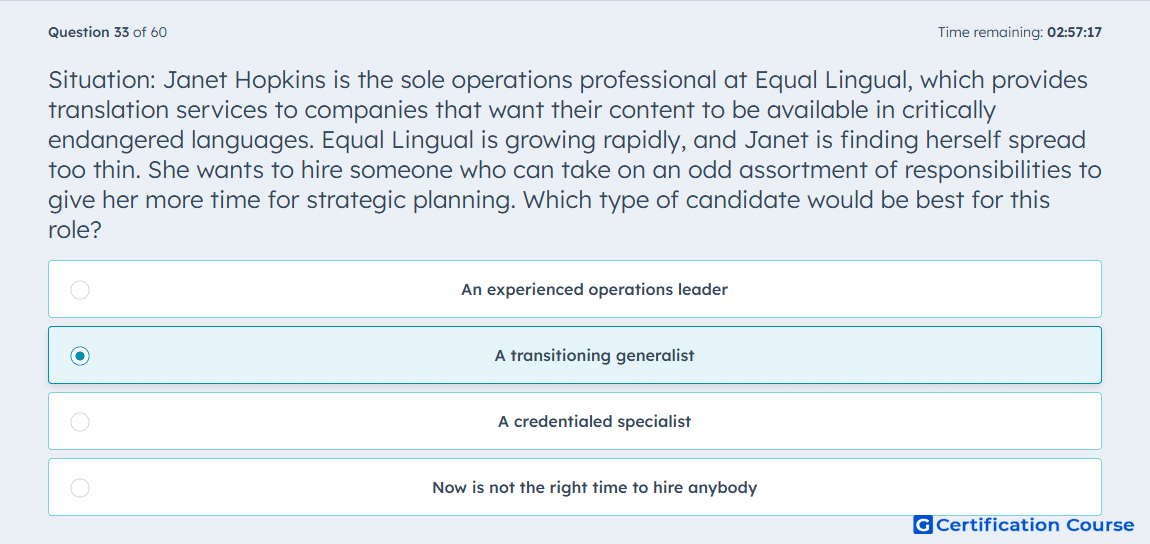Pick the 'A credentialed specialist' answer label
Image resolution: width=1150 pixels, height=544 pixels.
594,422
